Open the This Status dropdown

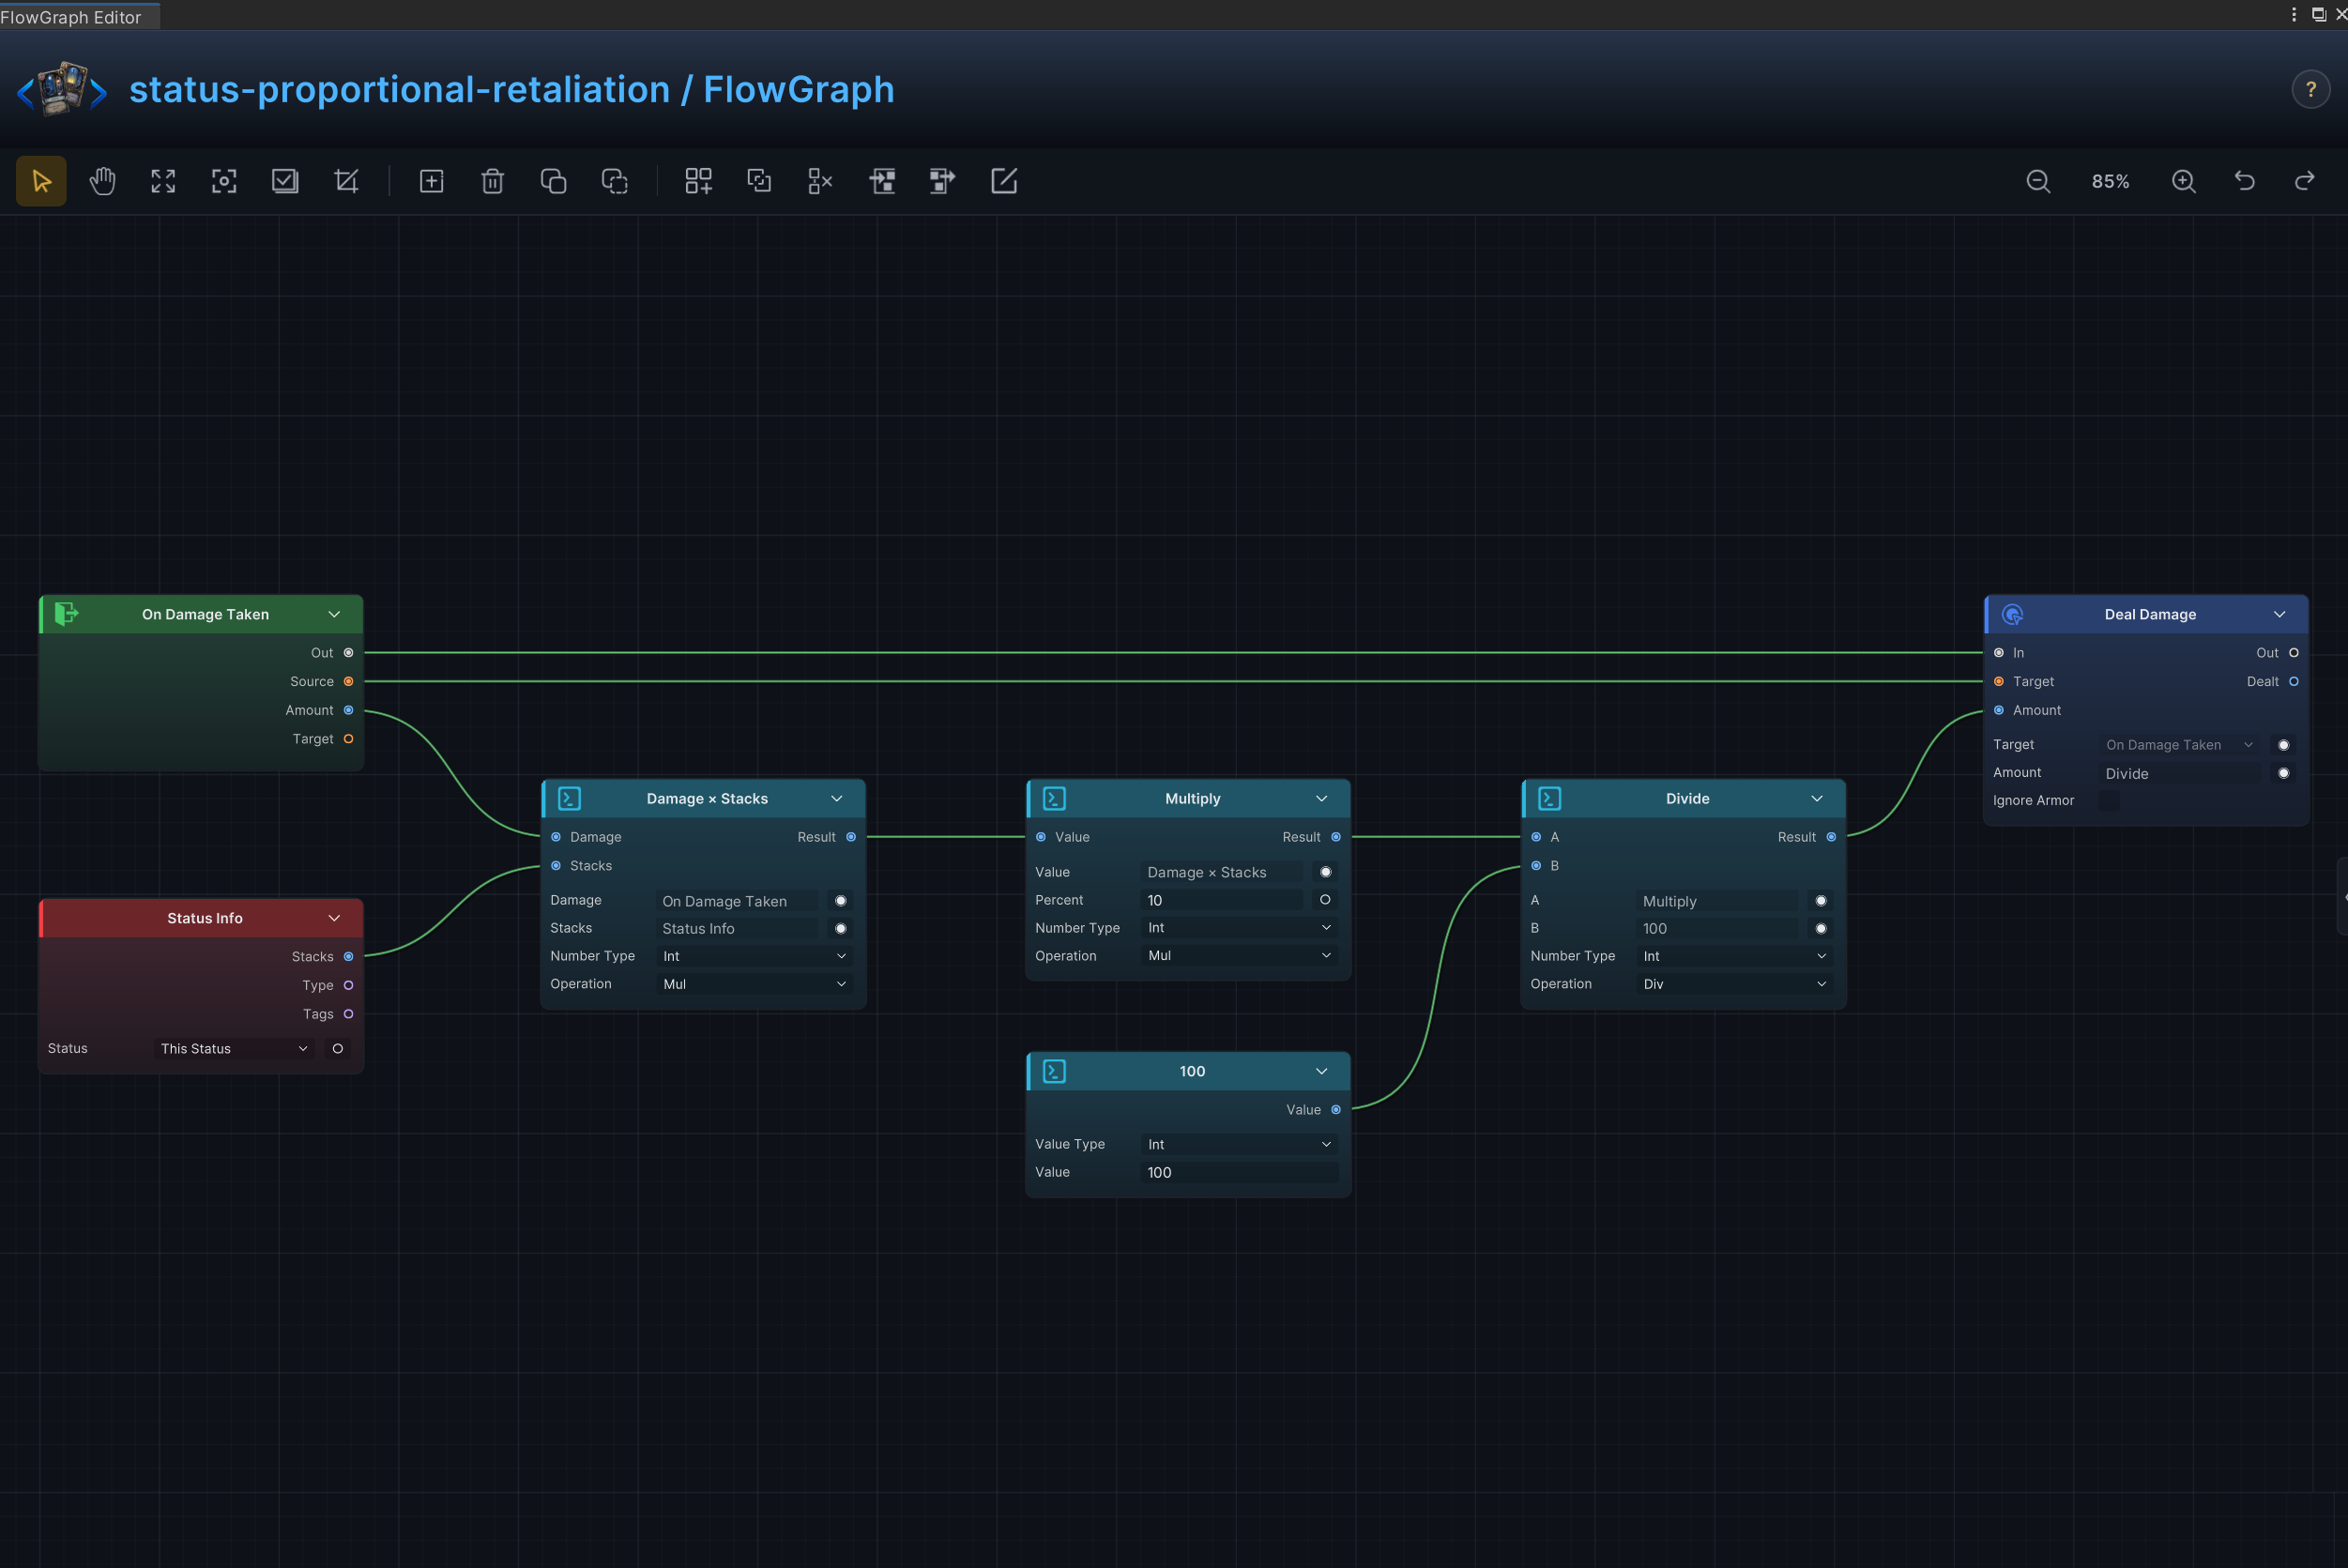click(234, 1048)
